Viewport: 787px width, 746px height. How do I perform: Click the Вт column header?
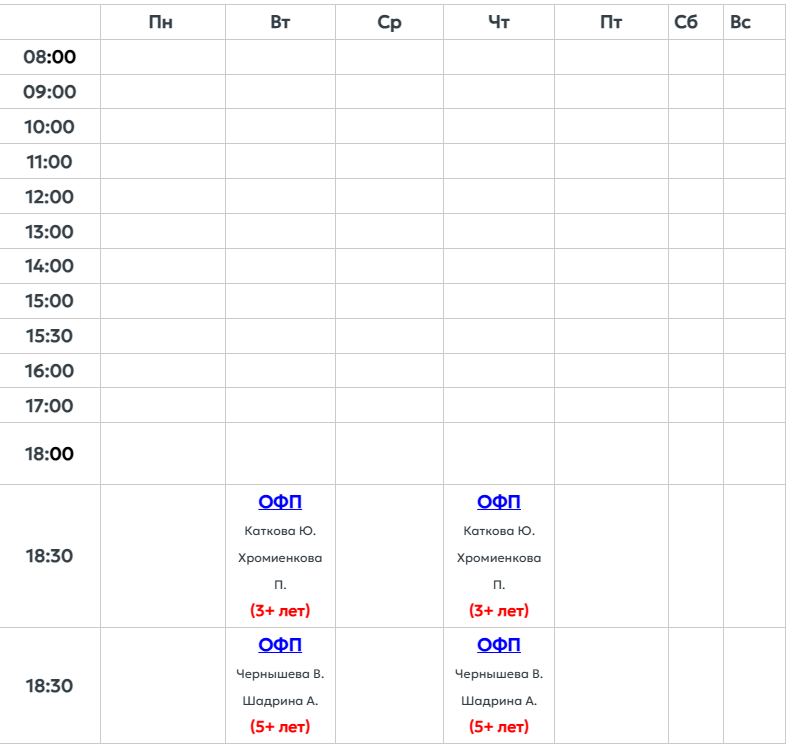(x=281, y=22)
